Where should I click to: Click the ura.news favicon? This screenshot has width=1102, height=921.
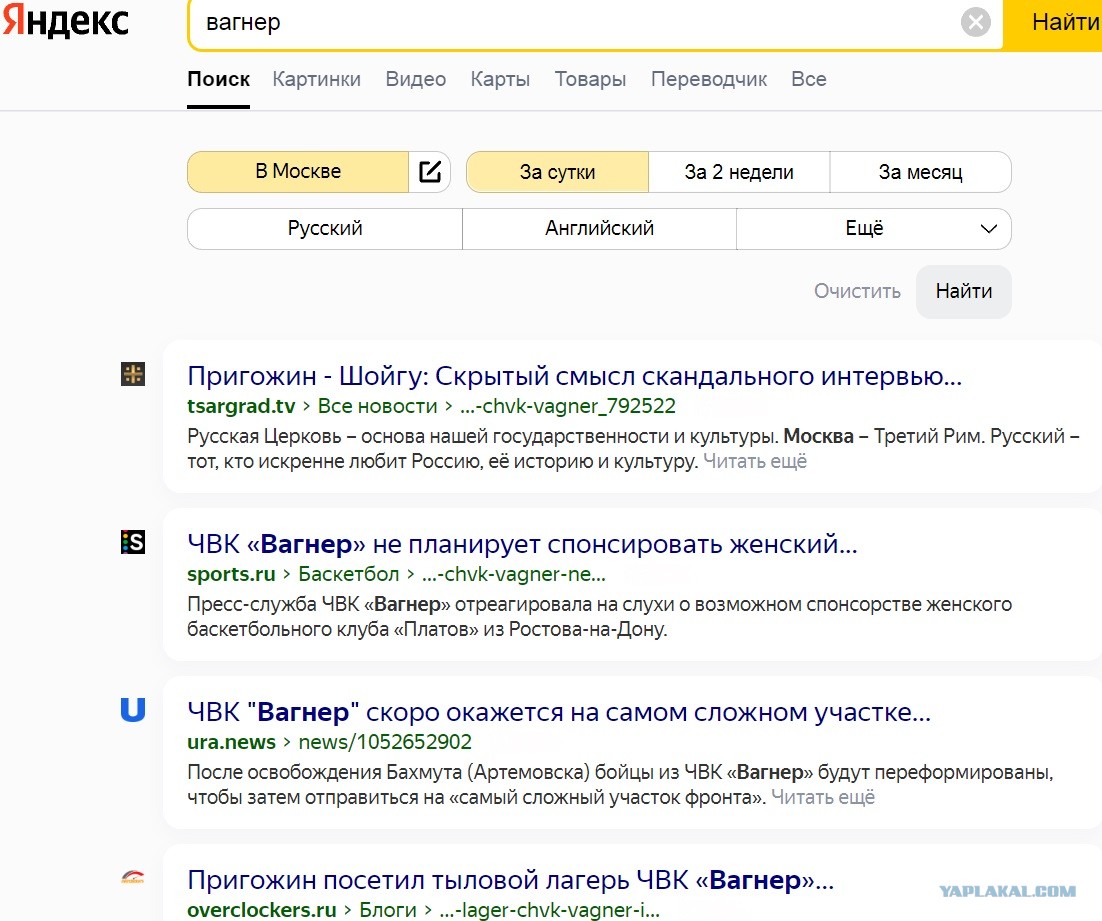pos(133,710)
